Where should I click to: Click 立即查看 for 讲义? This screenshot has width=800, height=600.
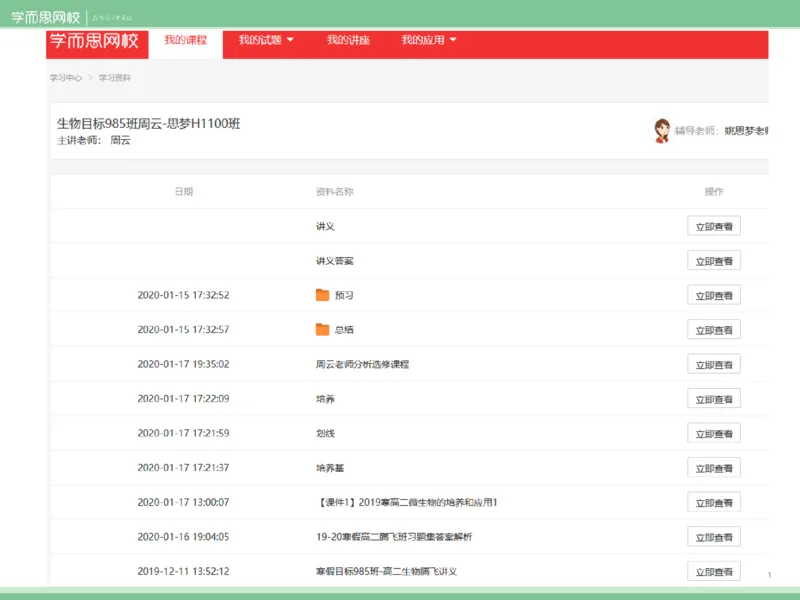click(714, 226)
